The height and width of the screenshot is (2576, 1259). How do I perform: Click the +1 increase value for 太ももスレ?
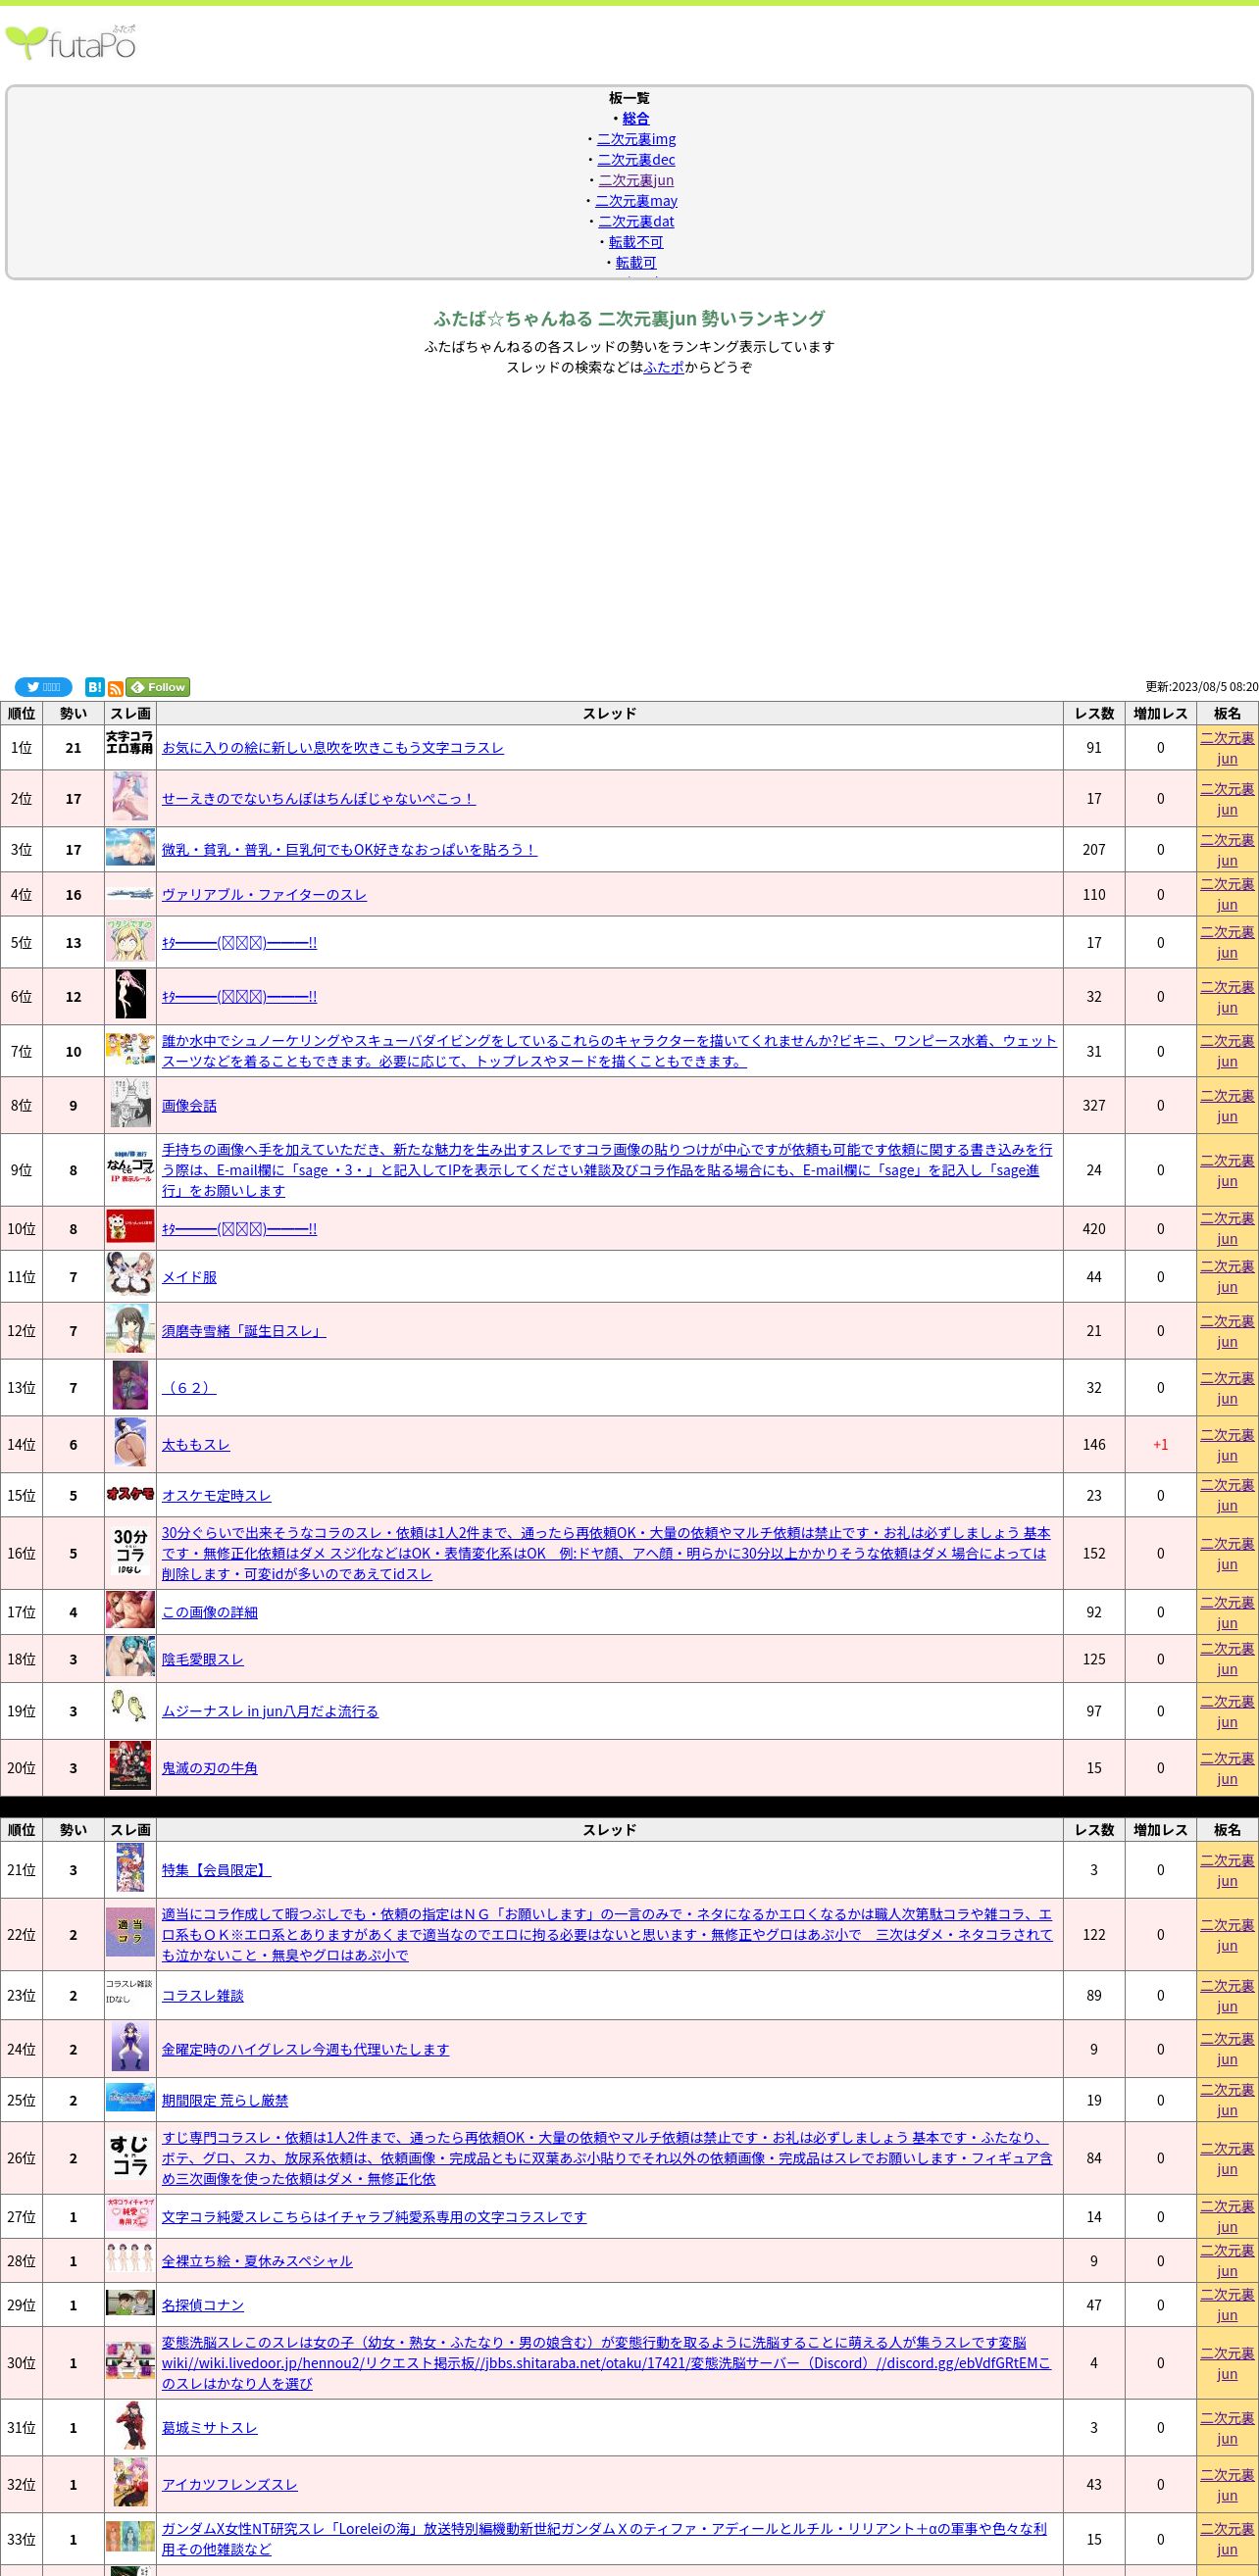click(1160, 1444)
